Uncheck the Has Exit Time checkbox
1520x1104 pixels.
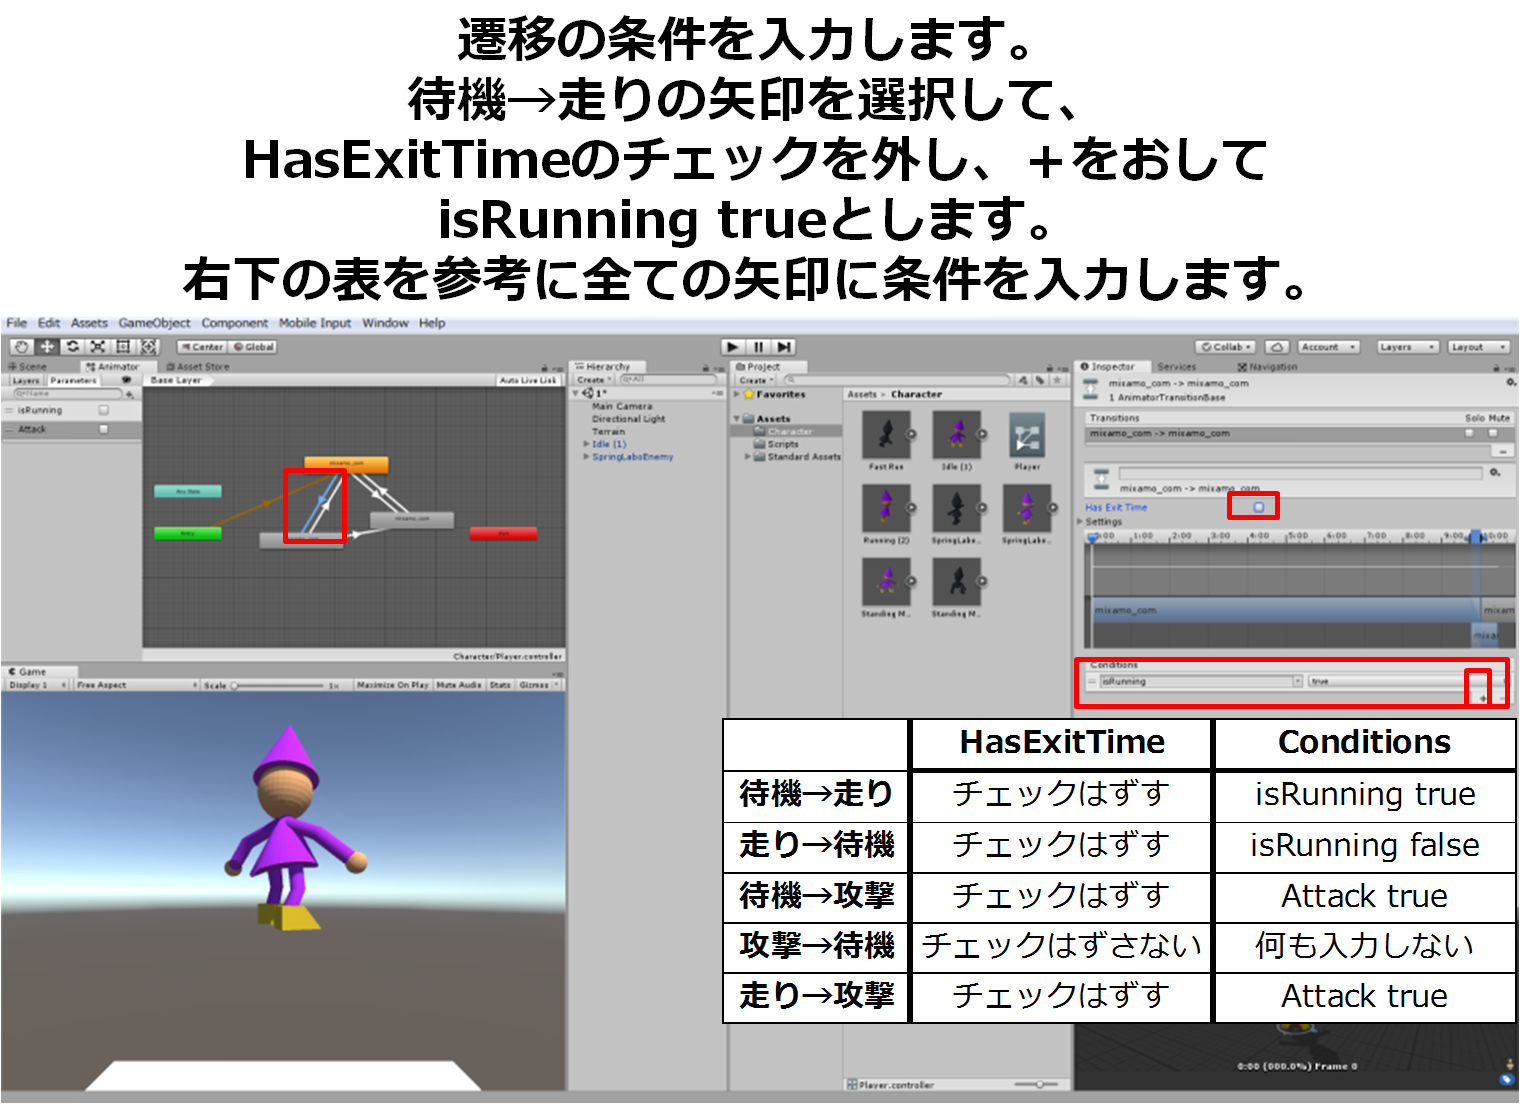tap(1259, 507)
